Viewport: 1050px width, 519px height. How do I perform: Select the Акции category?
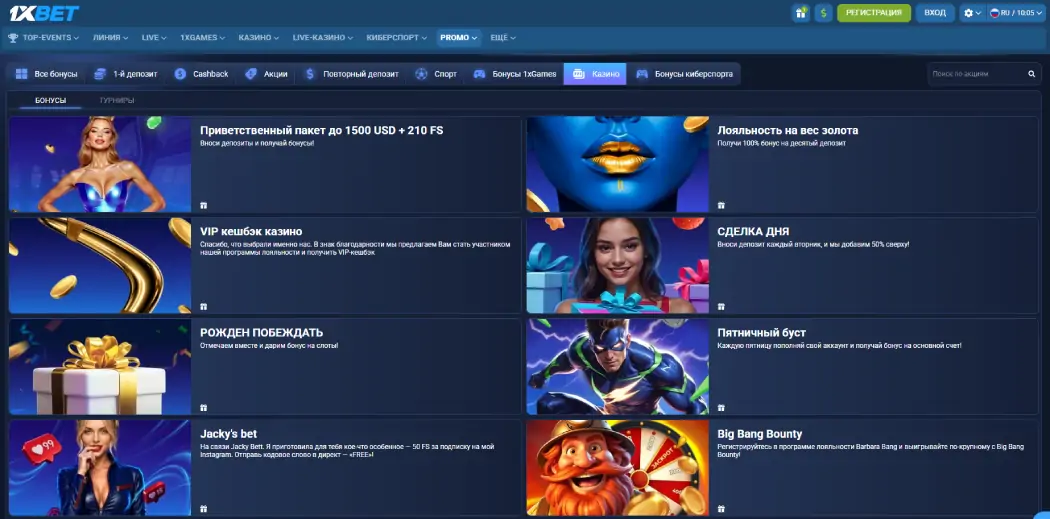pyautogui.click(x=267, y=74)
